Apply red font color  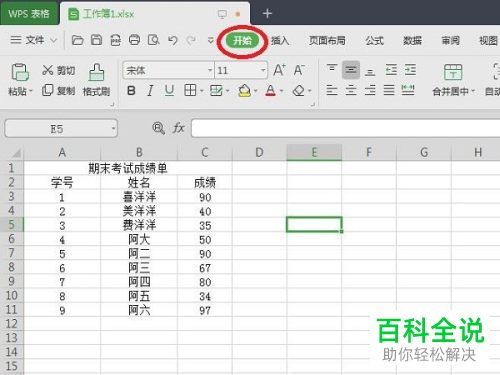[x=270, y=90]
